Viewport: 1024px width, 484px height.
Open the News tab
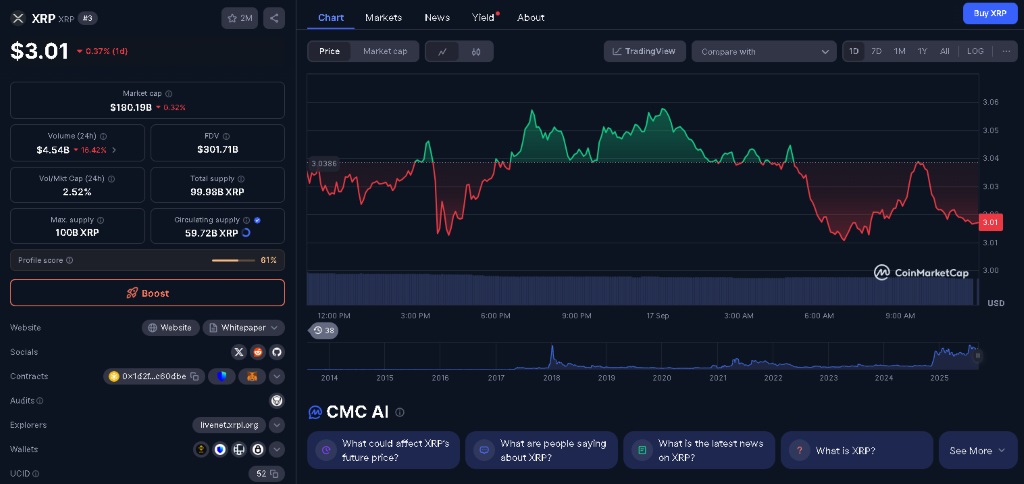[437, 17]
